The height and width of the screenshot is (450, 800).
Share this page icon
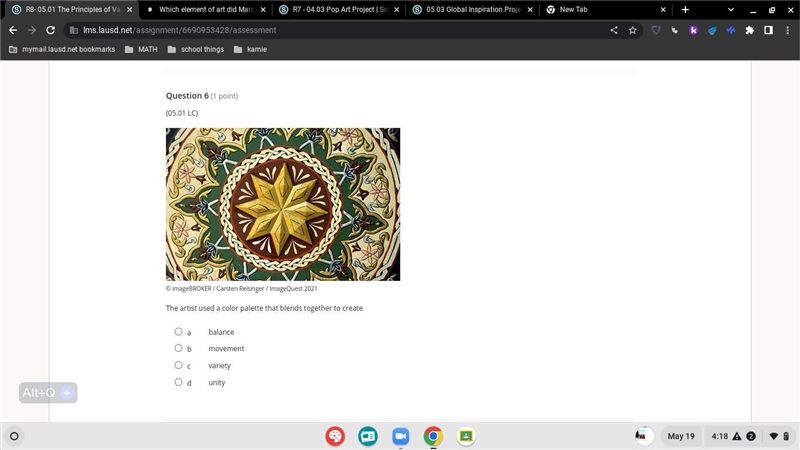(614, 30)
